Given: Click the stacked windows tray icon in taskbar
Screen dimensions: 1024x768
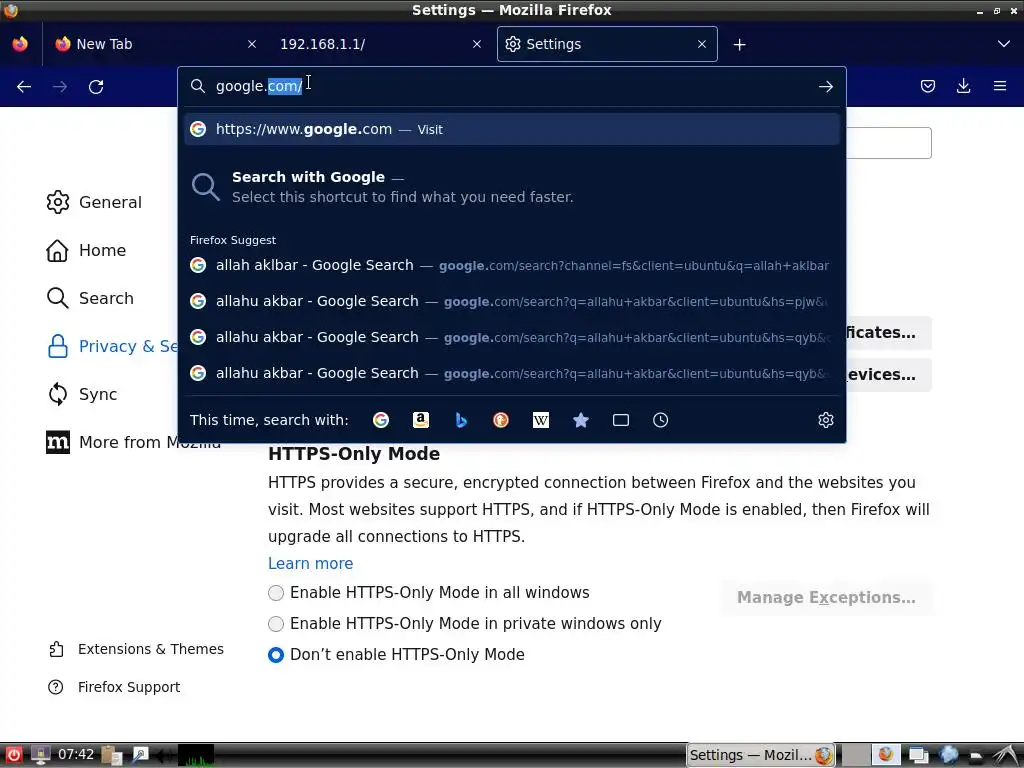Looking at the screenshot, I should (918, 755).
